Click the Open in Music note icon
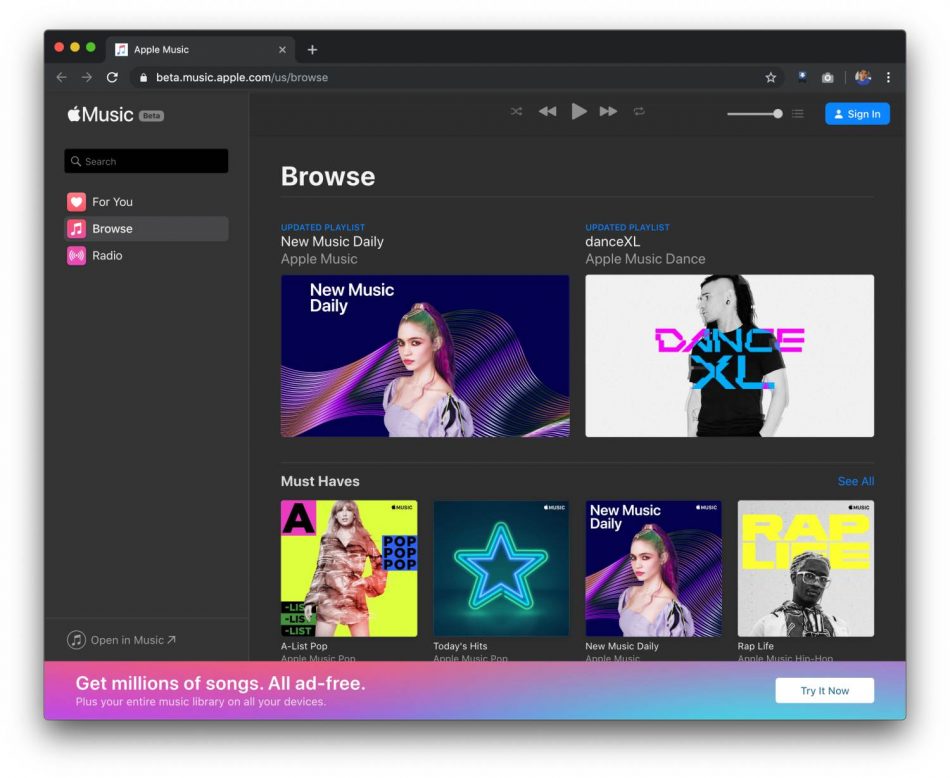 [76, 640]
